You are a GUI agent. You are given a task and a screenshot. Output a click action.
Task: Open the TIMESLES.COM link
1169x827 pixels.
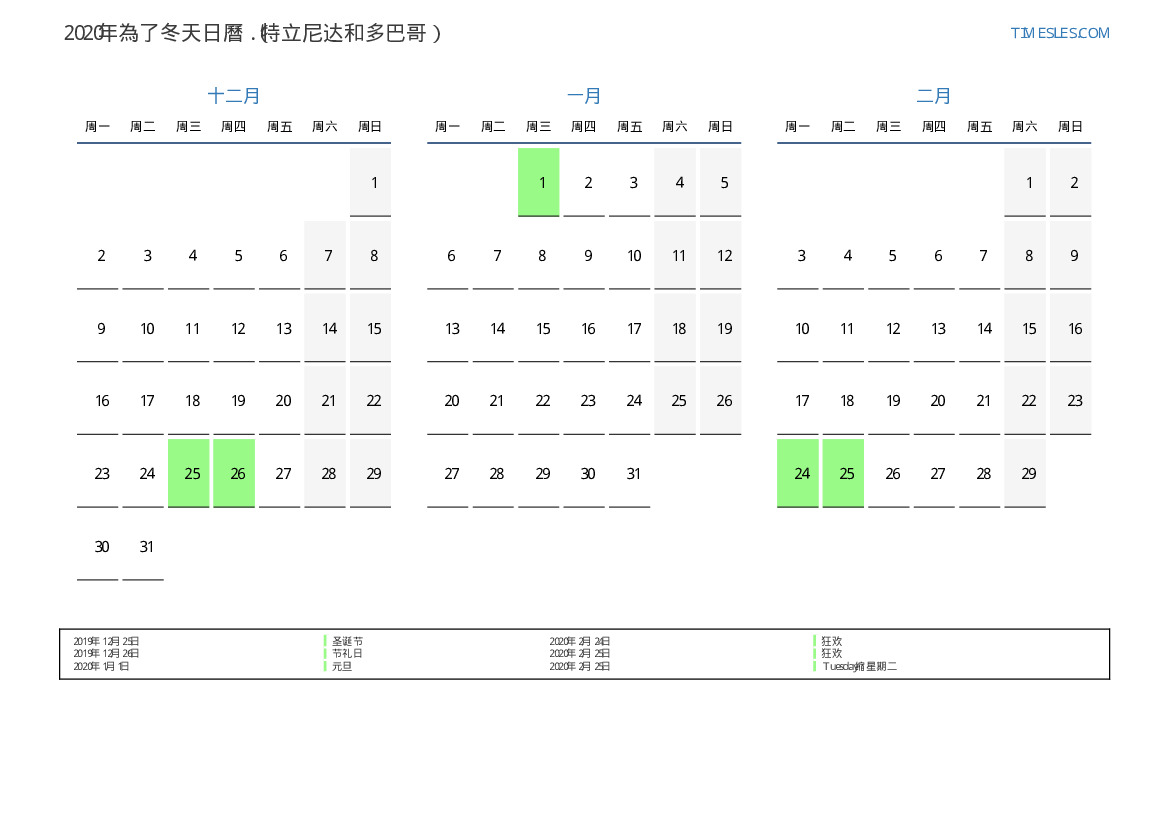tap(1059, 33)
